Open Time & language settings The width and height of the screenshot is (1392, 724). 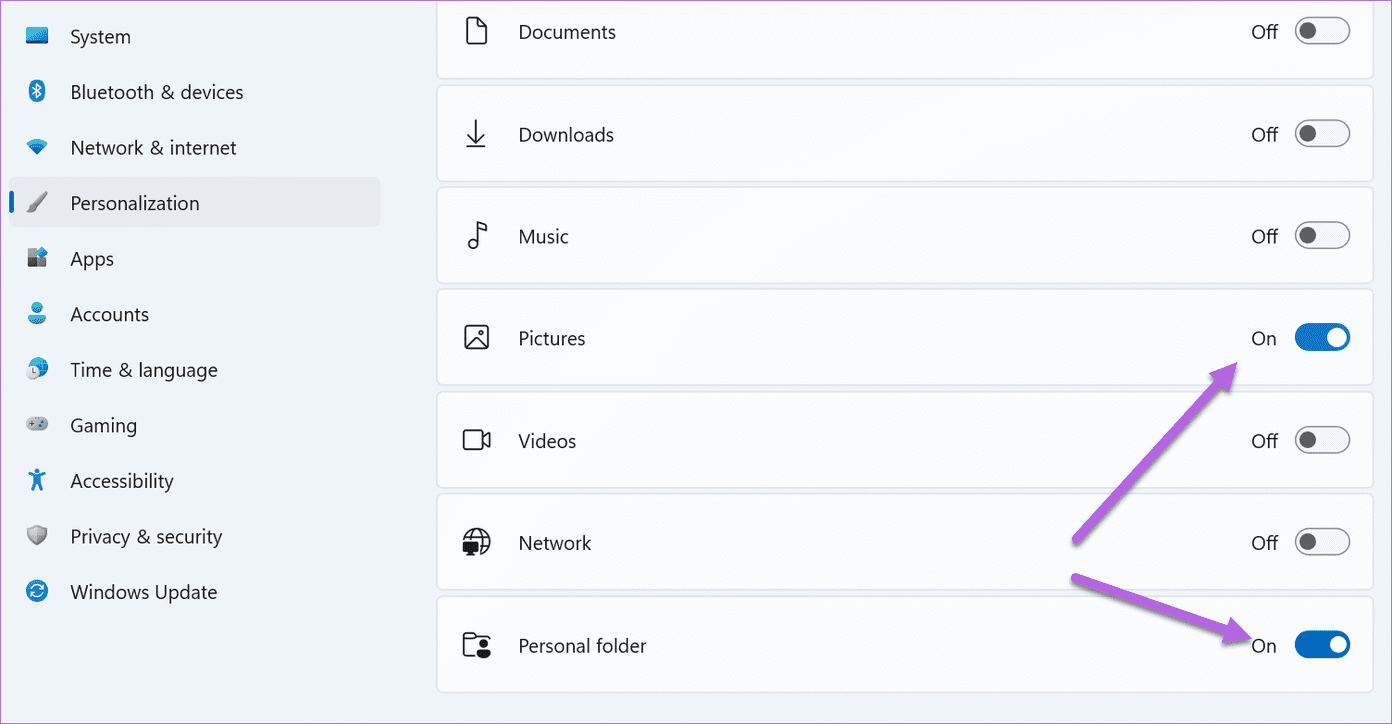144,369
